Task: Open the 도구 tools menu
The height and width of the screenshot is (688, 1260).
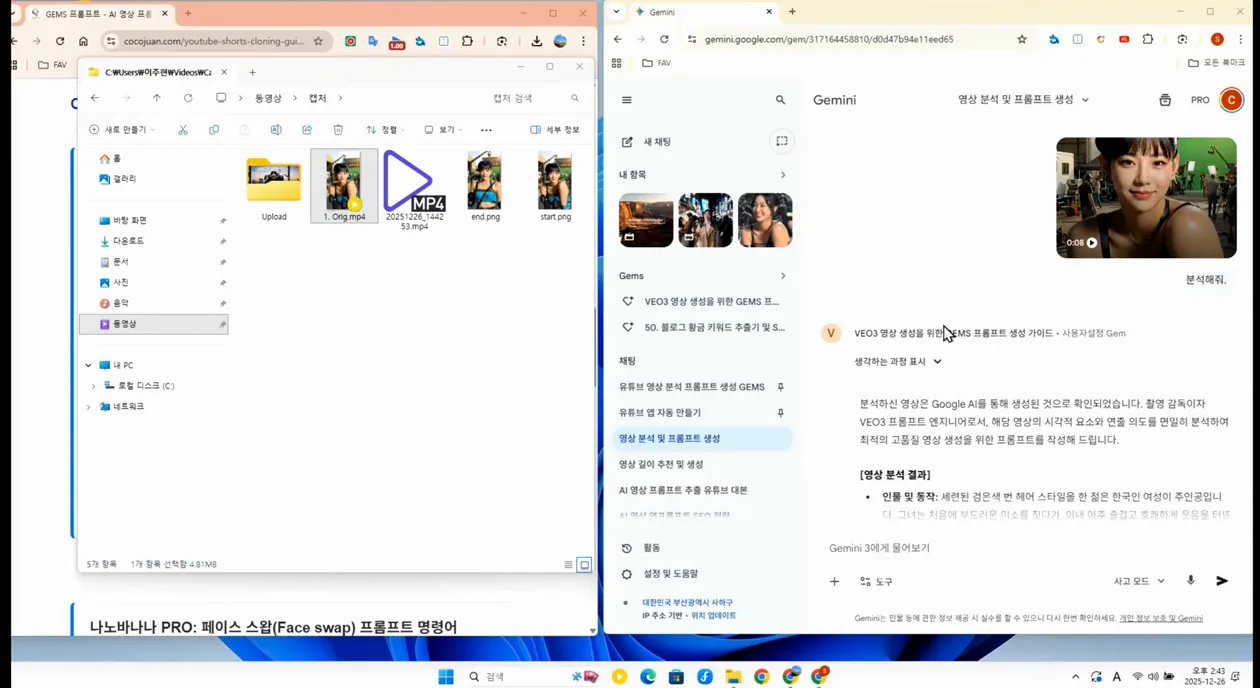Action: tap(876, 581)
